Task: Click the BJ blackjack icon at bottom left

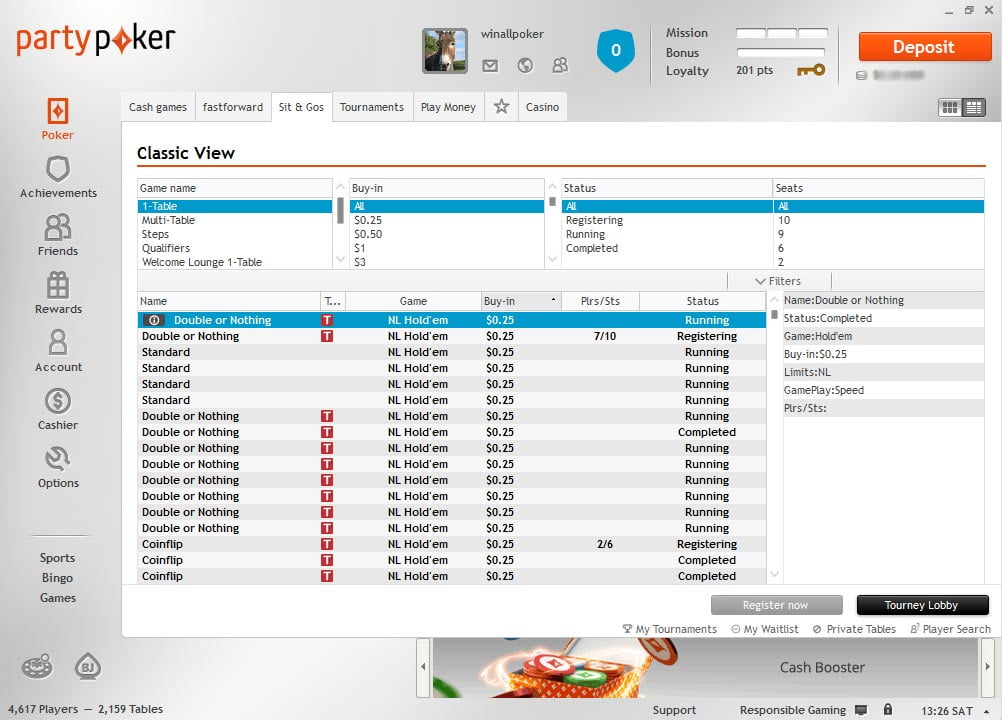Action: 88,667
